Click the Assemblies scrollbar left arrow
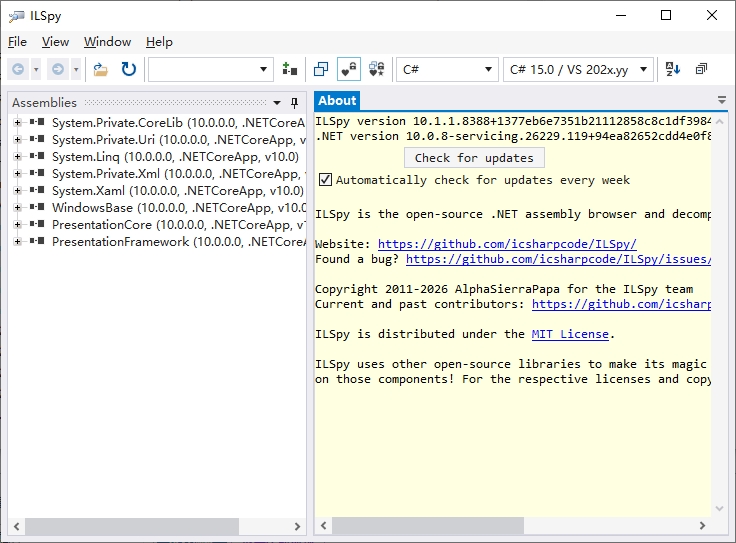736x543 pixels. pos(17,526)
